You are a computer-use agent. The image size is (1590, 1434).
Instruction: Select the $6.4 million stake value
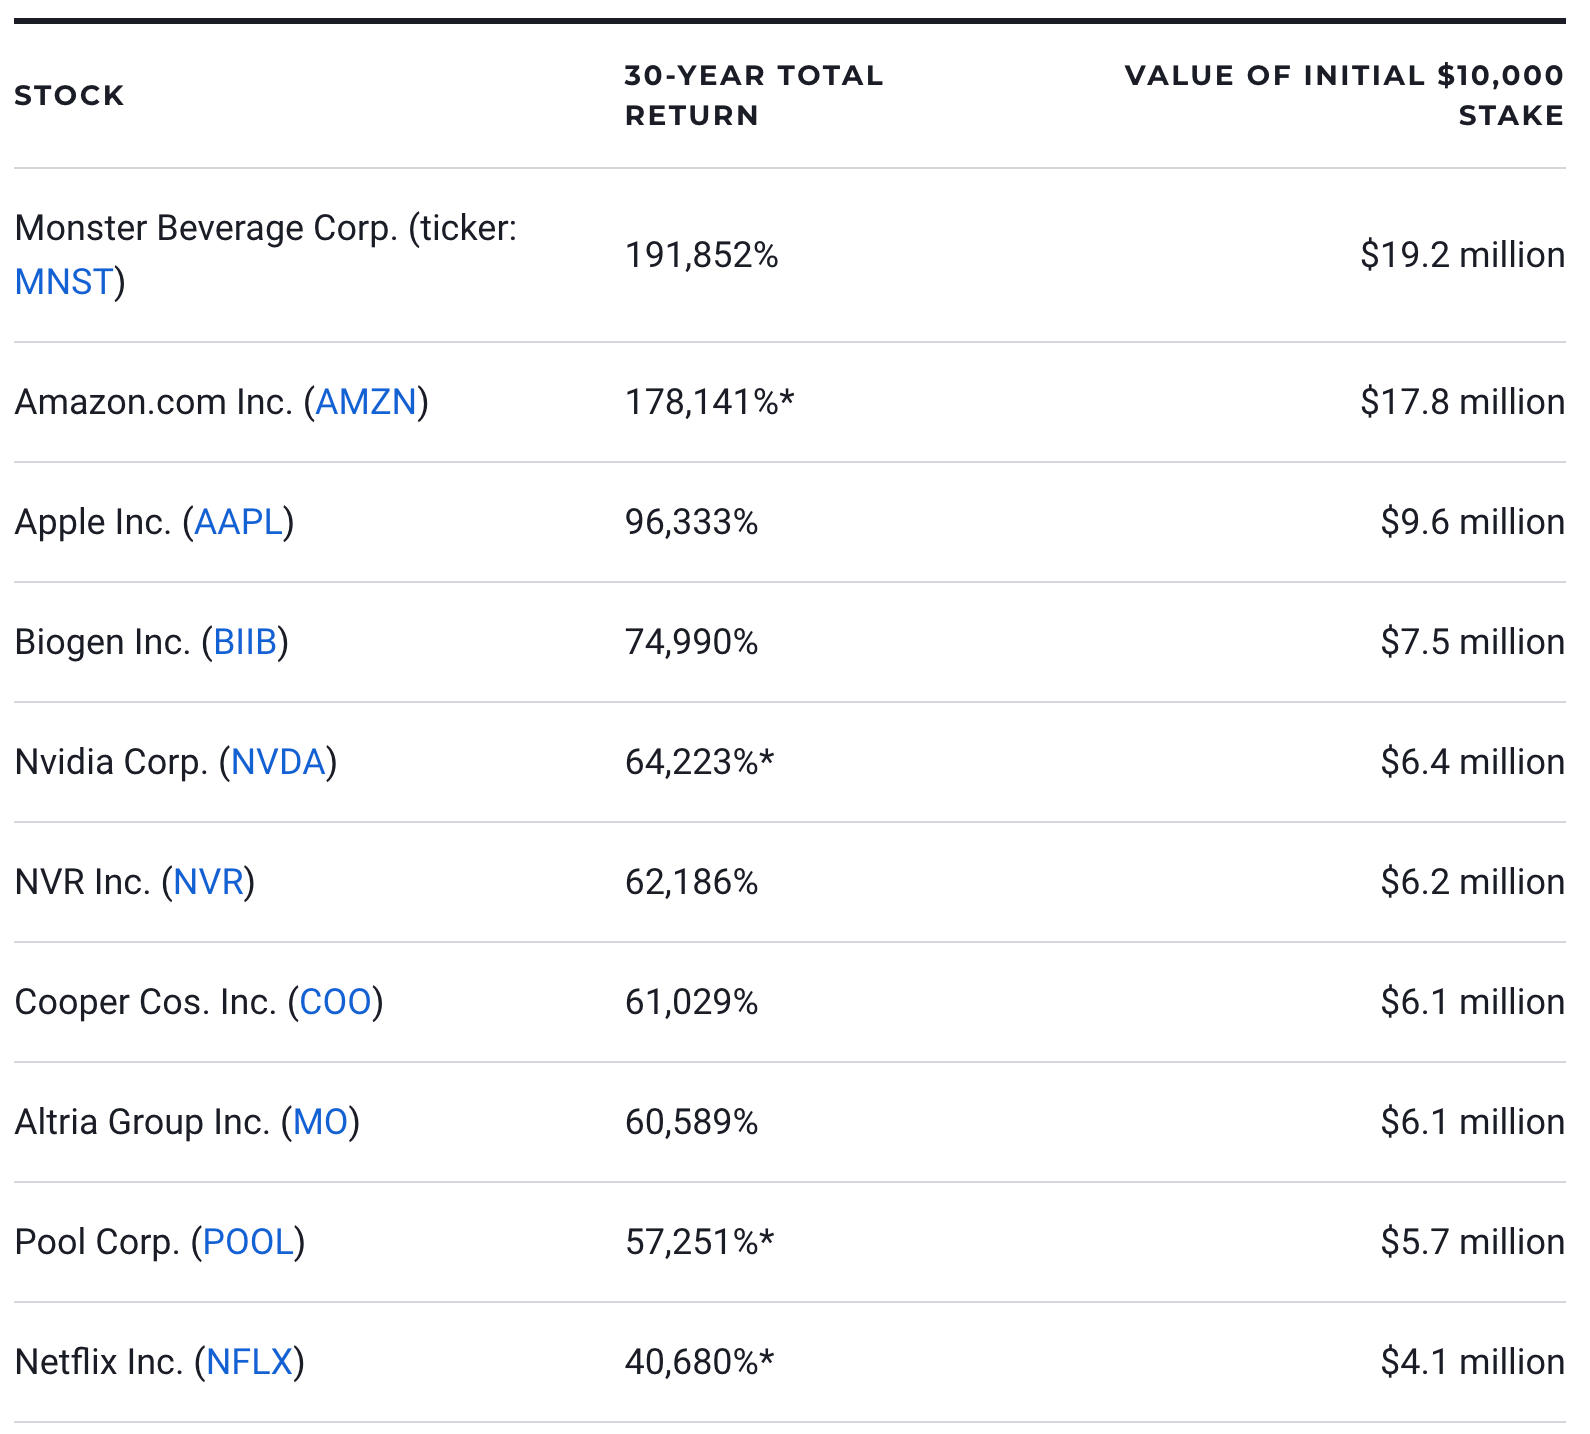[1472, 762]
